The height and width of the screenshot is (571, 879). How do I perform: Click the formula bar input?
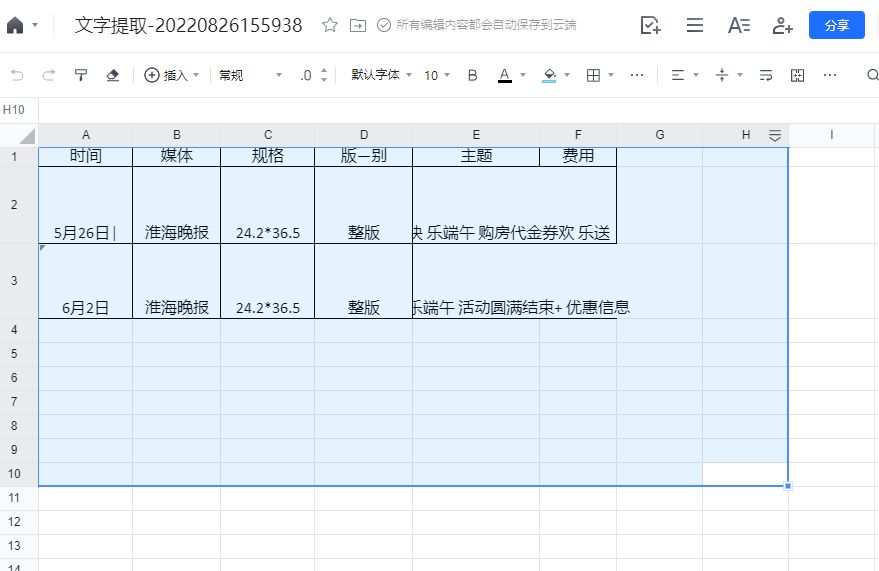(459, 110)
